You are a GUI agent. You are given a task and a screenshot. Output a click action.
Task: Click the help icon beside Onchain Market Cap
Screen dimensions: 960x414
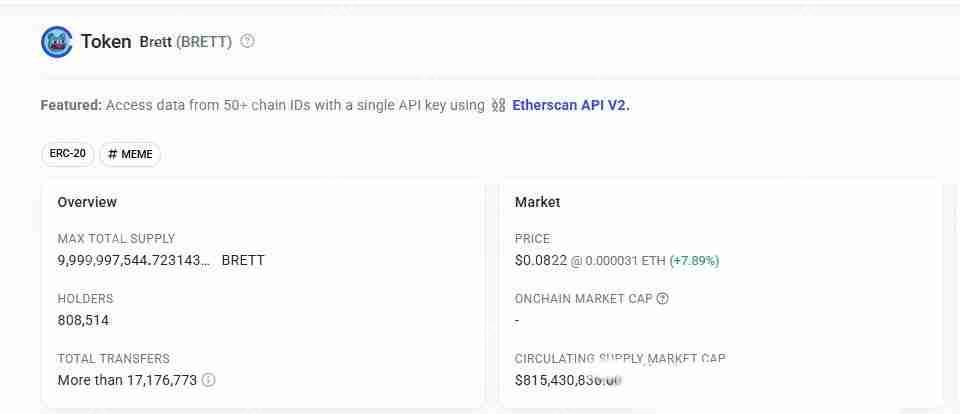[x=662, y=298]
